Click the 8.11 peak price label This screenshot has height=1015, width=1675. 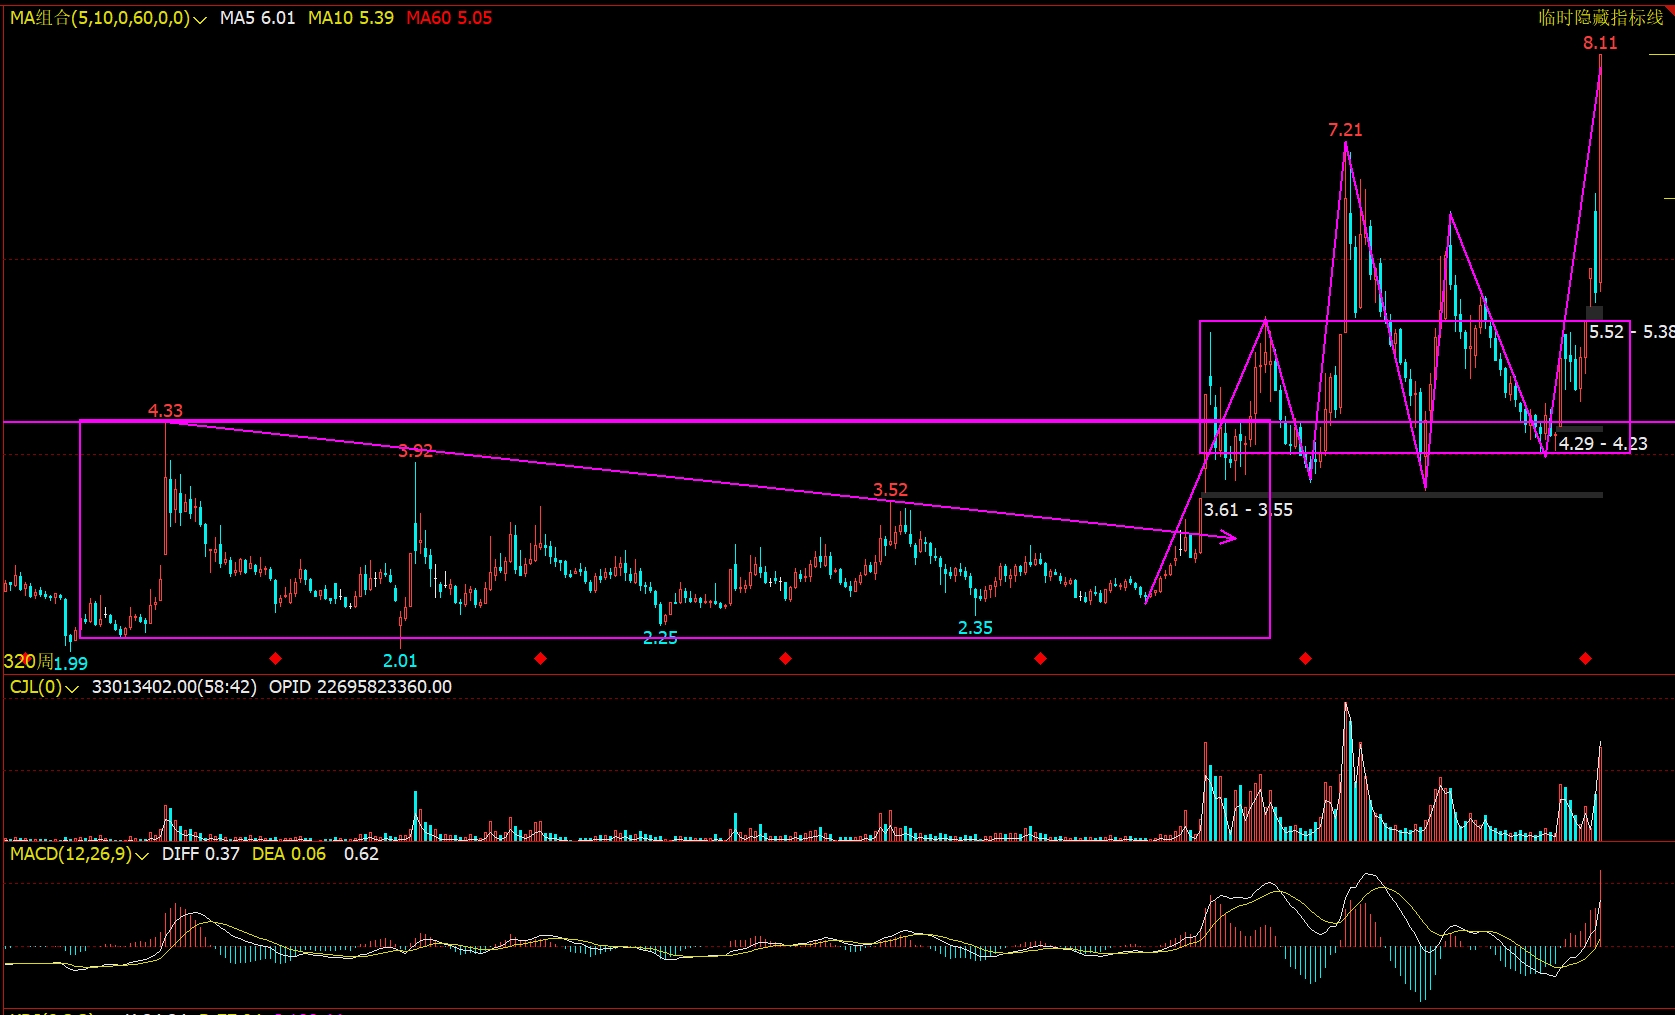click(1599, 43)
